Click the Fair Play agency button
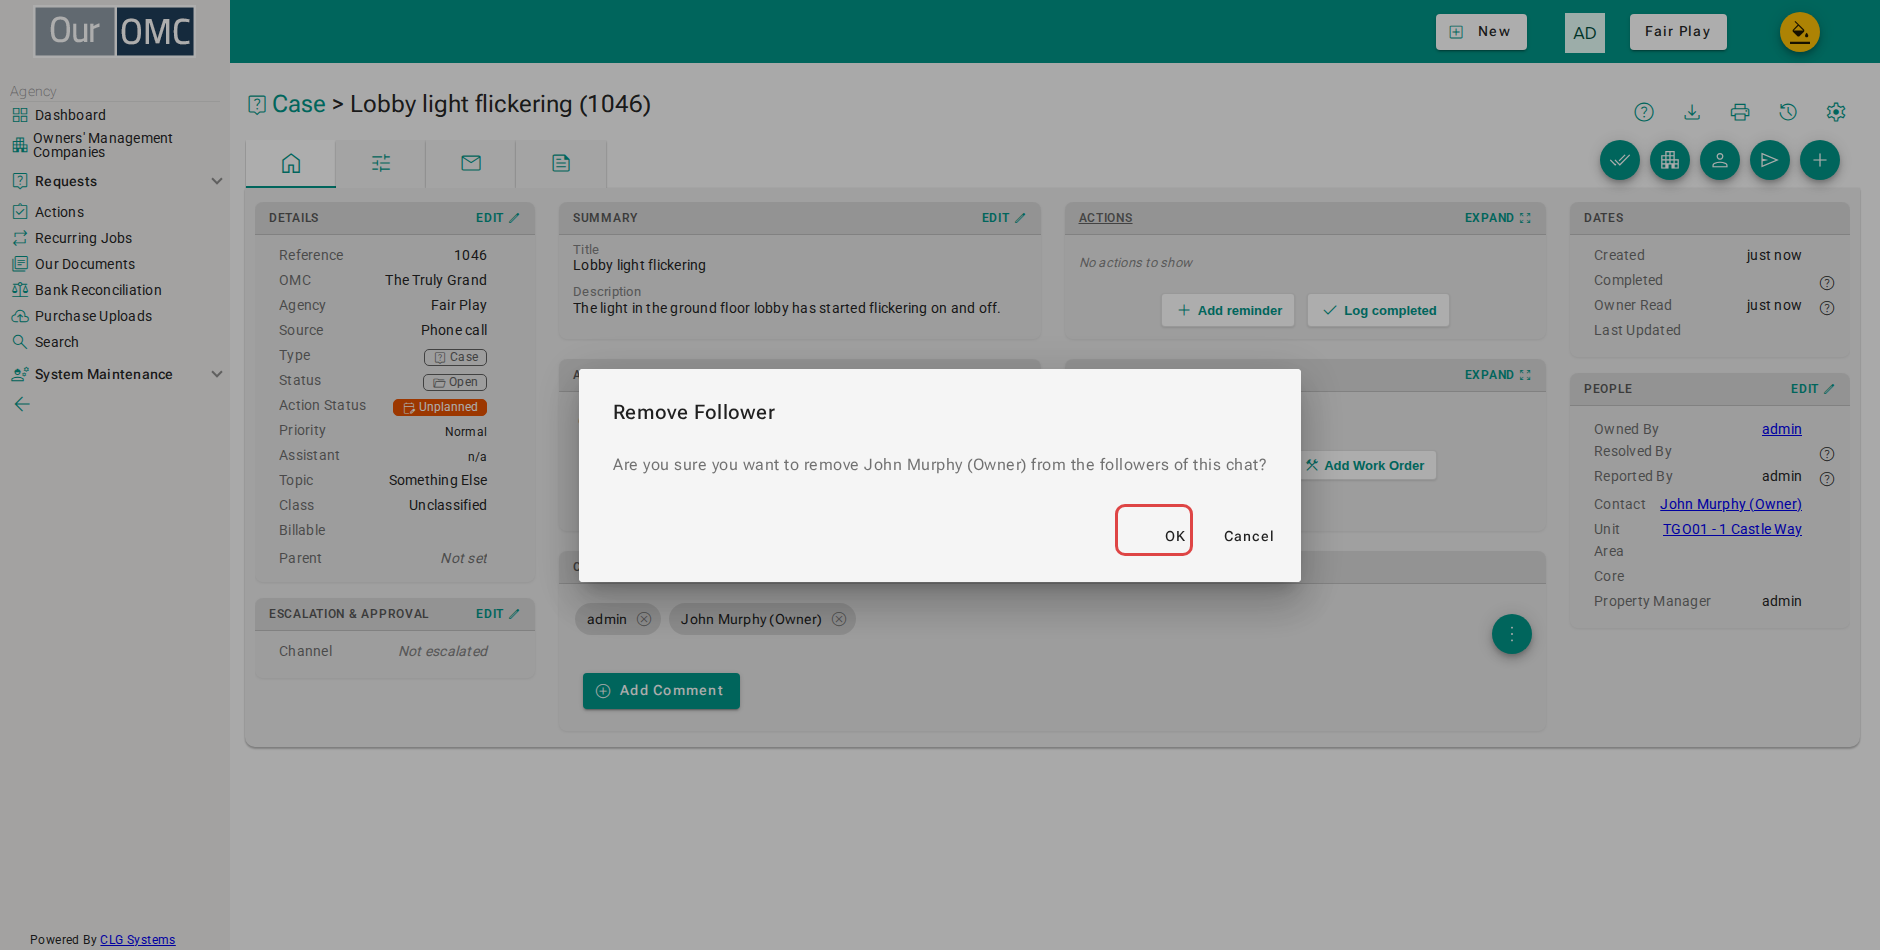 pyautogui.click(x=1678, y=32)
